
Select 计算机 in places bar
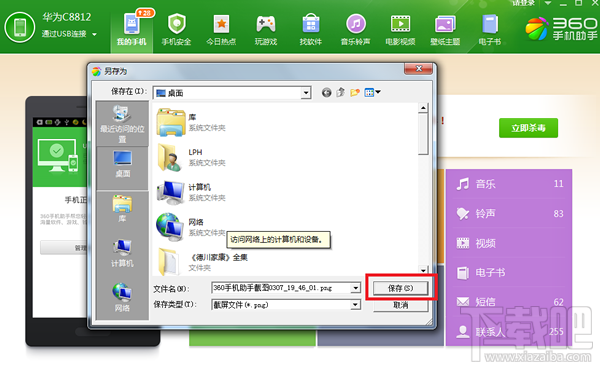pos(122,253)
